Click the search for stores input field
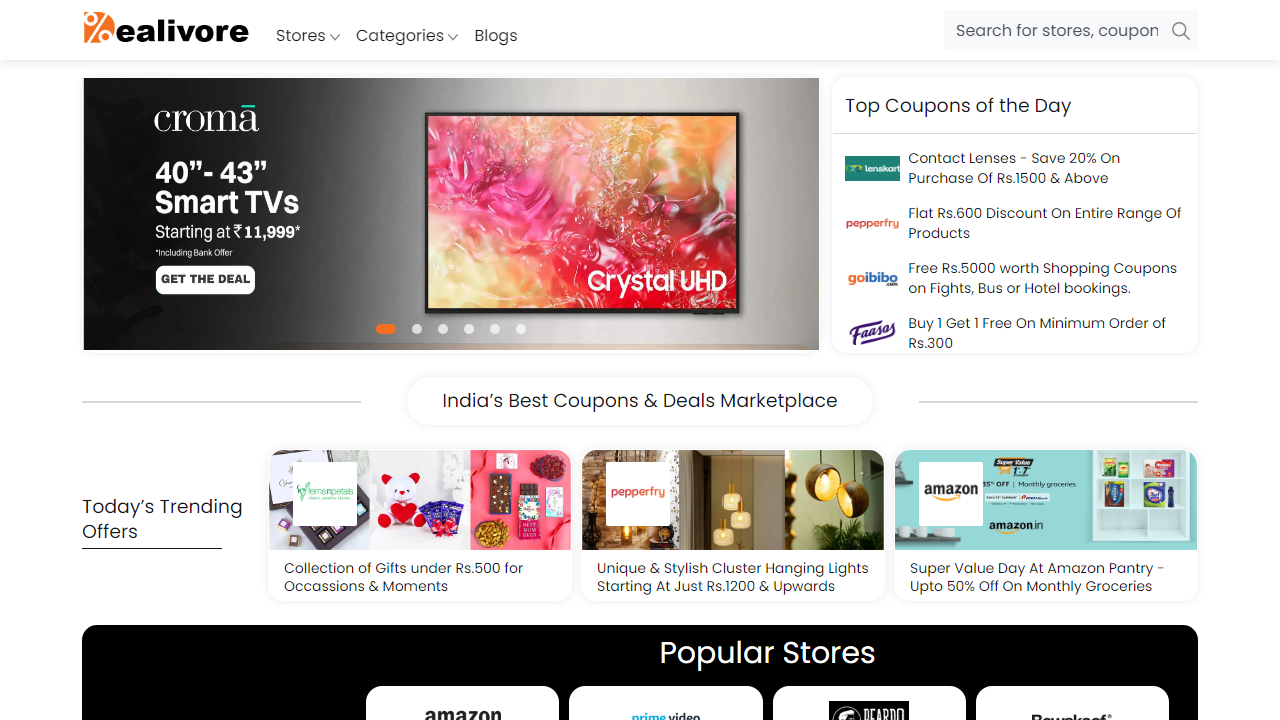The width and height of the screenshot is (1280, 720). click(1056, 31)
